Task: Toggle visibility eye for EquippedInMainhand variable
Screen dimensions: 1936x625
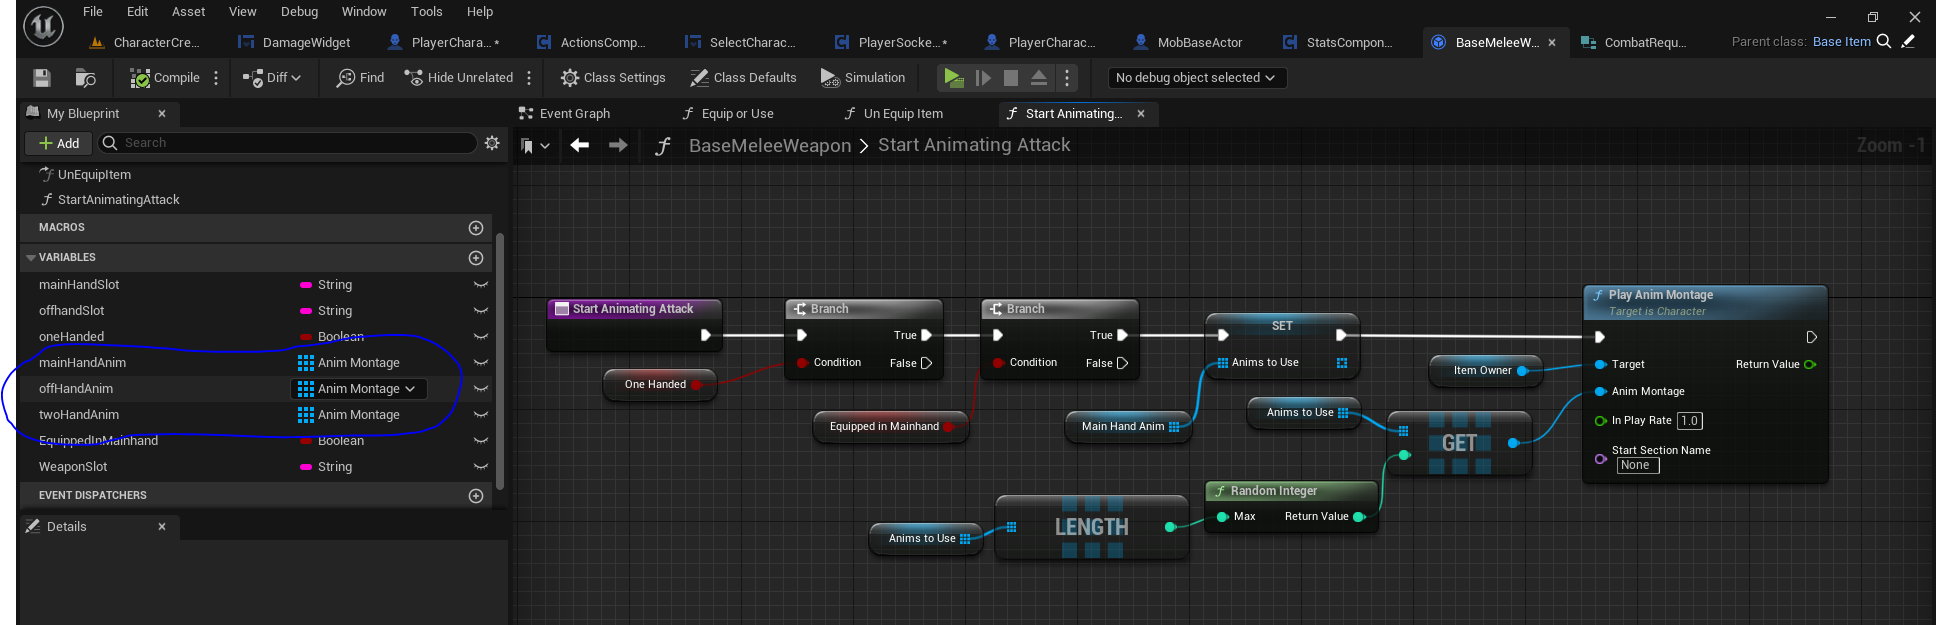Action: tap(481, 441)
